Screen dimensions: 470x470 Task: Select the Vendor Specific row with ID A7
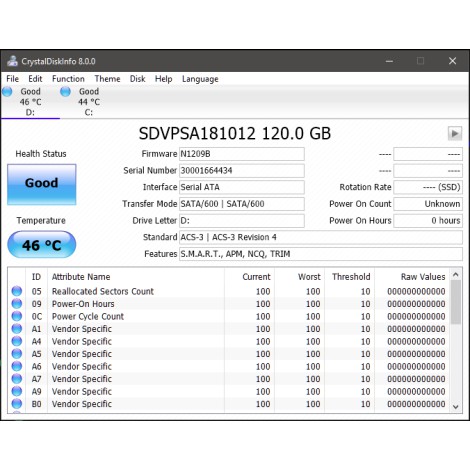click(x=229, y=379)
